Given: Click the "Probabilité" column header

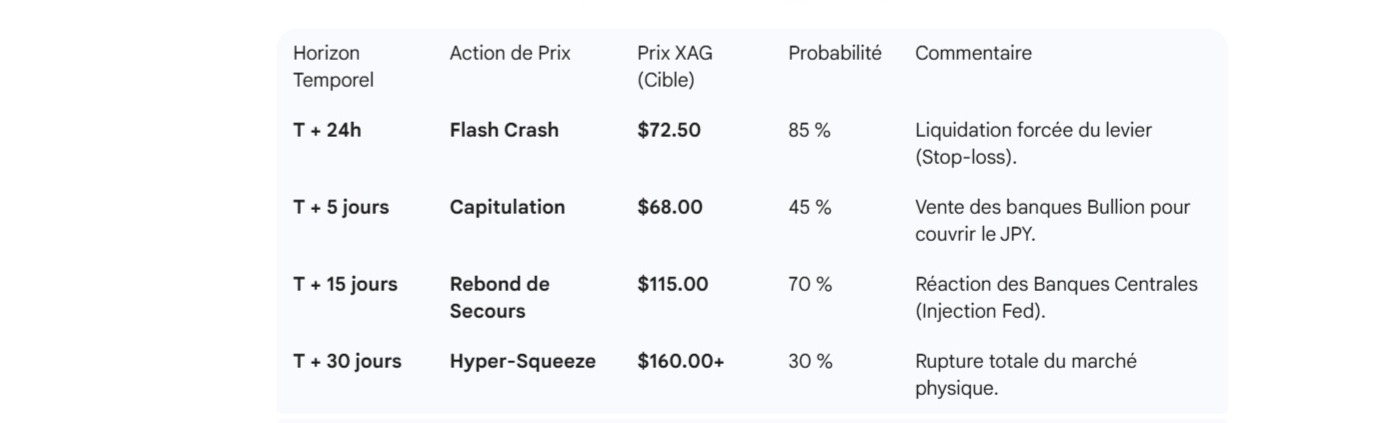Looking at the screenshot, I should click(x=835, y=54).
